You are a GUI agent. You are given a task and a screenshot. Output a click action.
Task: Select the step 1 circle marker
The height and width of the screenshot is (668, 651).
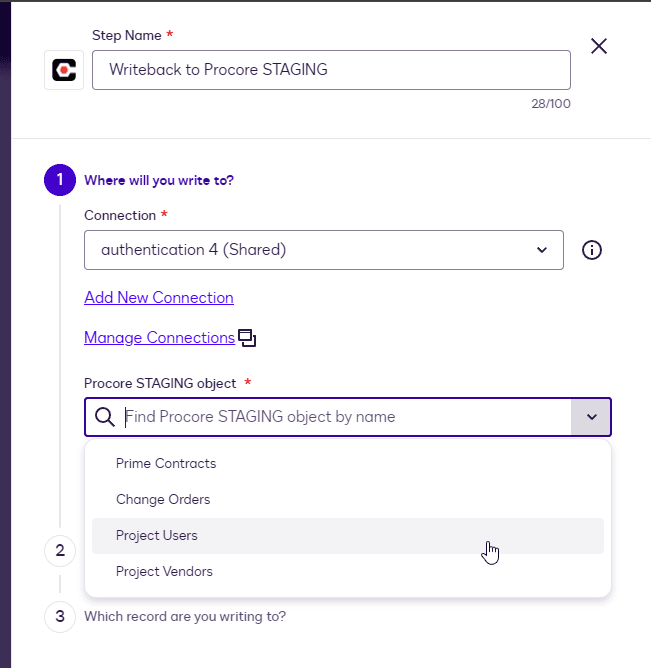(x=60, y=180)
